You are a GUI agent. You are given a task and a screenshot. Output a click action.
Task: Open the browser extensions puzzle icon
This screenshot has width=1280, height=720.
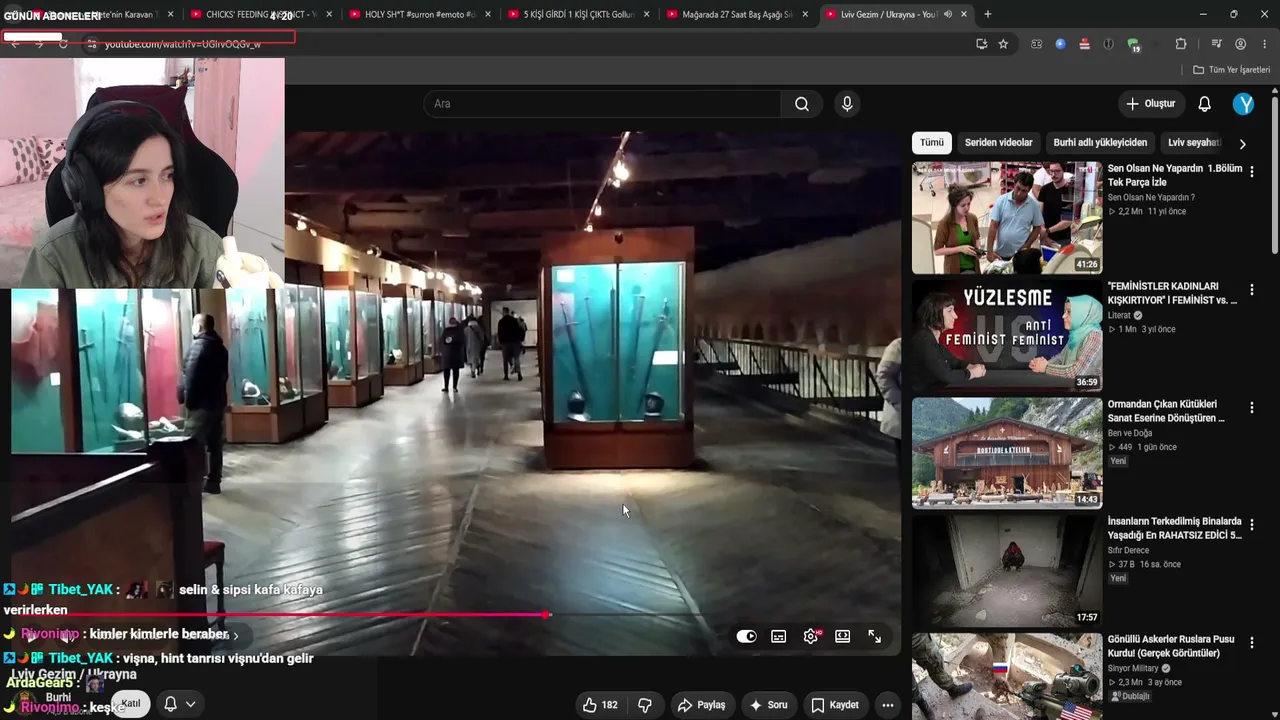coord(1181,44)
